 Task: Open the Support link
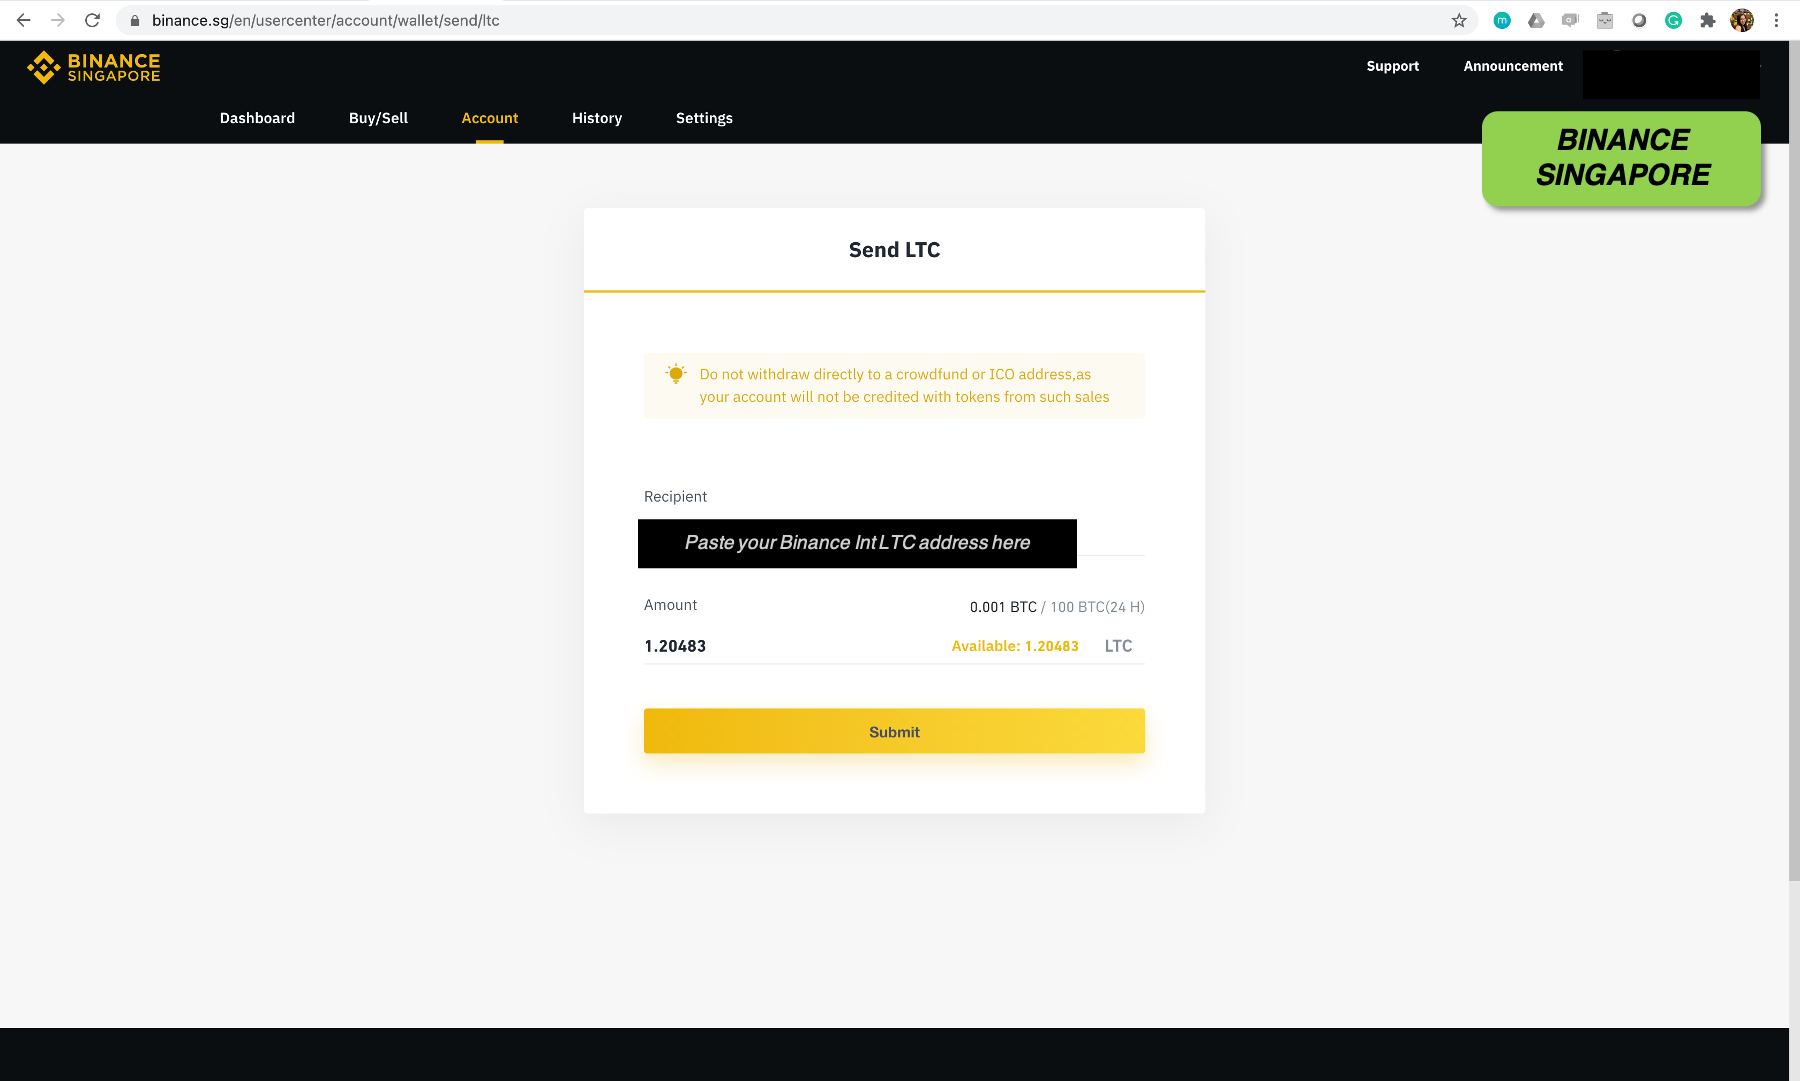(x=1393, y=66)
